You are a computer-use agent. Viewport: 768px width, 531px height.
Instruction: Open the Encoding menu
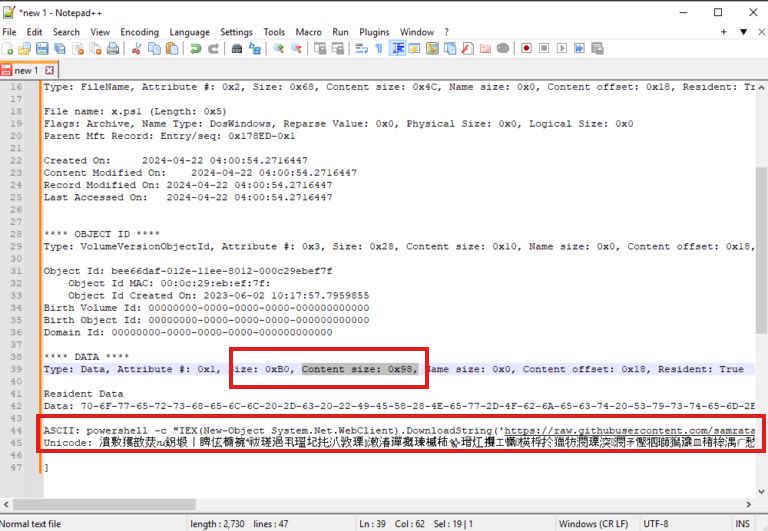pyautogui.click(x=140, y=32)
